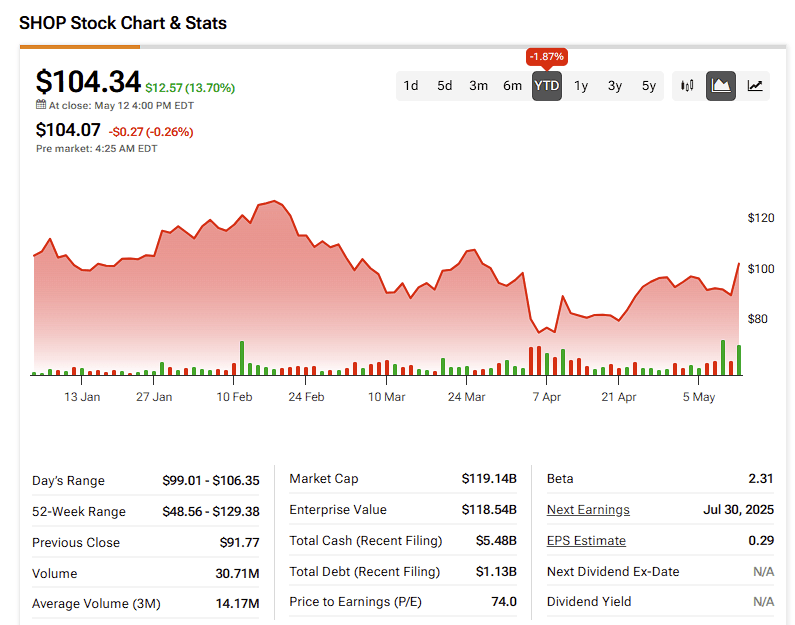Open the Next Earnings link
The image size is (795, 625).
(588, 509)
